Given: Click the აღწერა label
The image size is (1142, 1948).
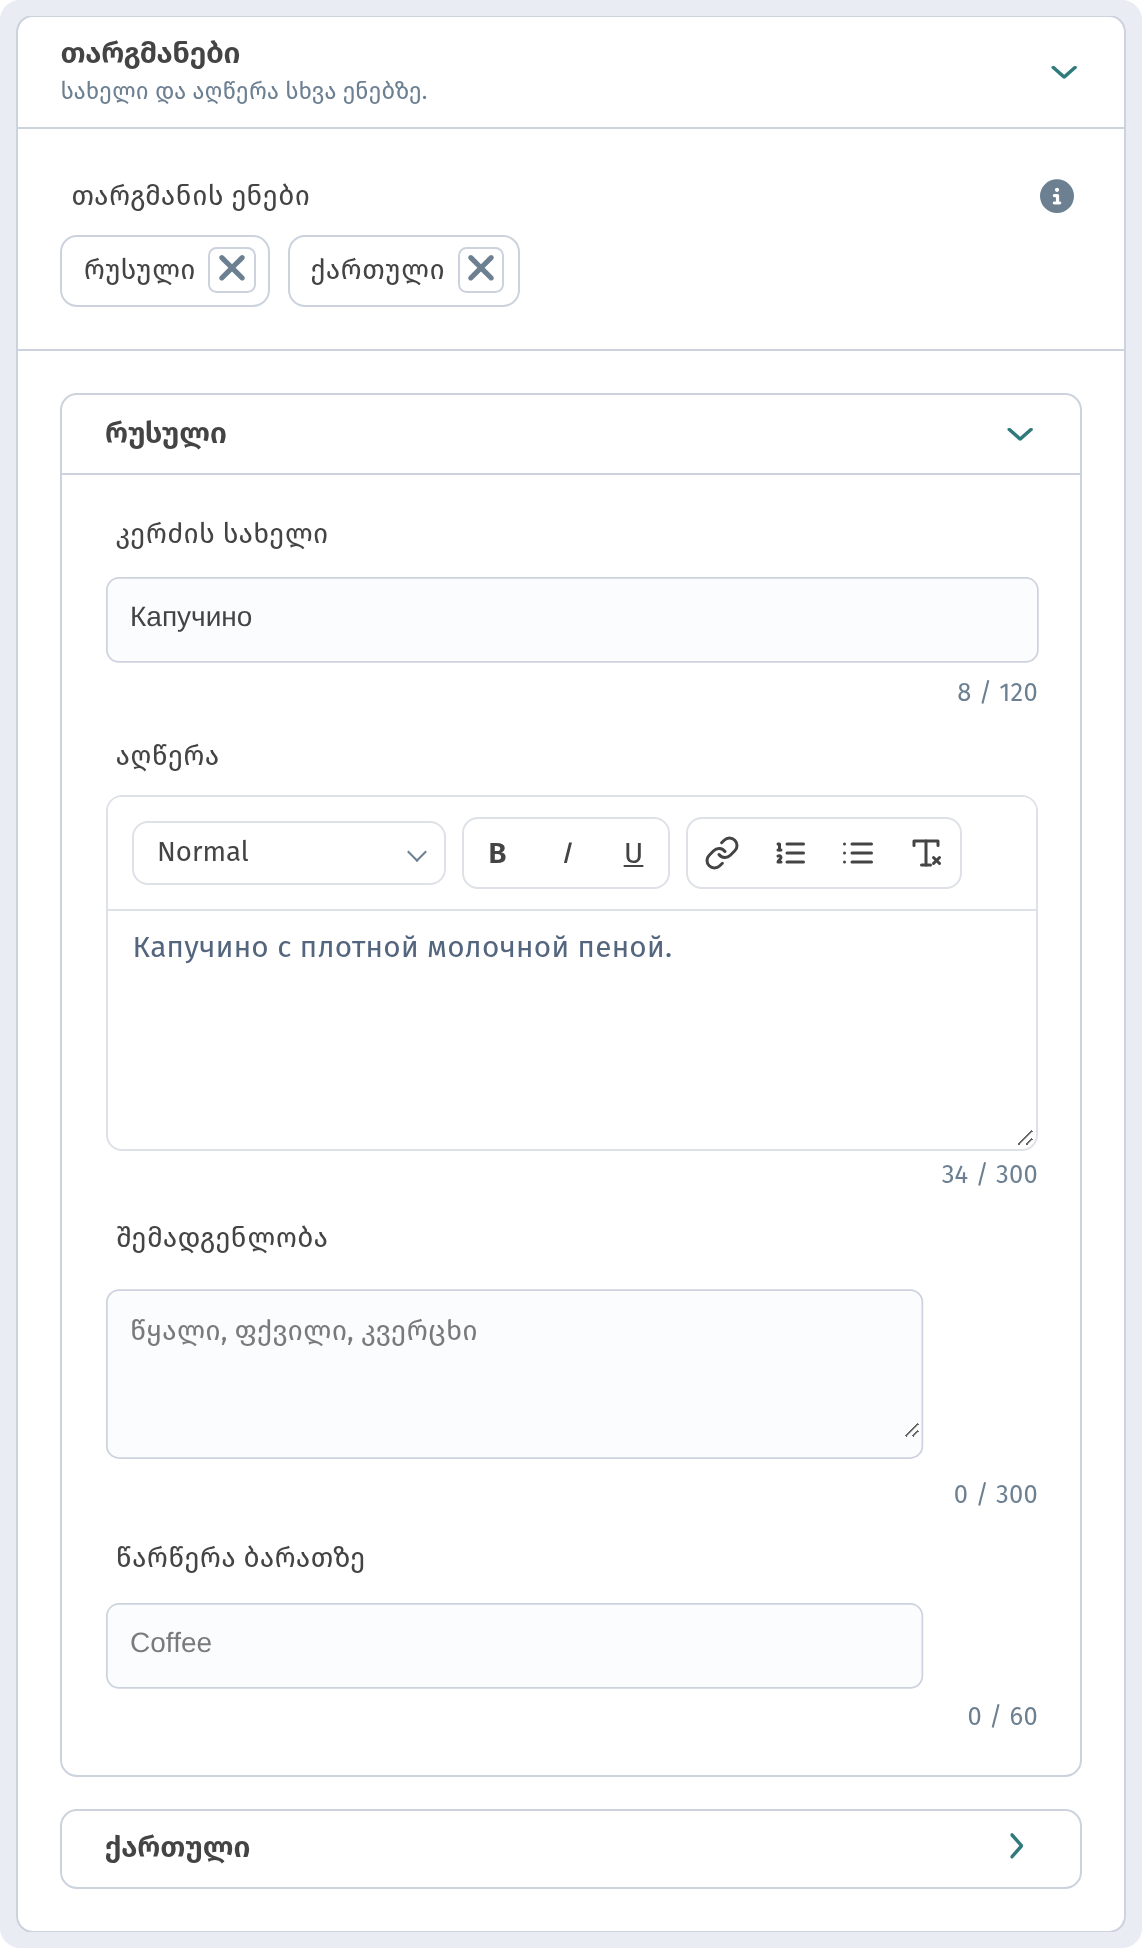Looking at the screenshot, I should 167,757.
